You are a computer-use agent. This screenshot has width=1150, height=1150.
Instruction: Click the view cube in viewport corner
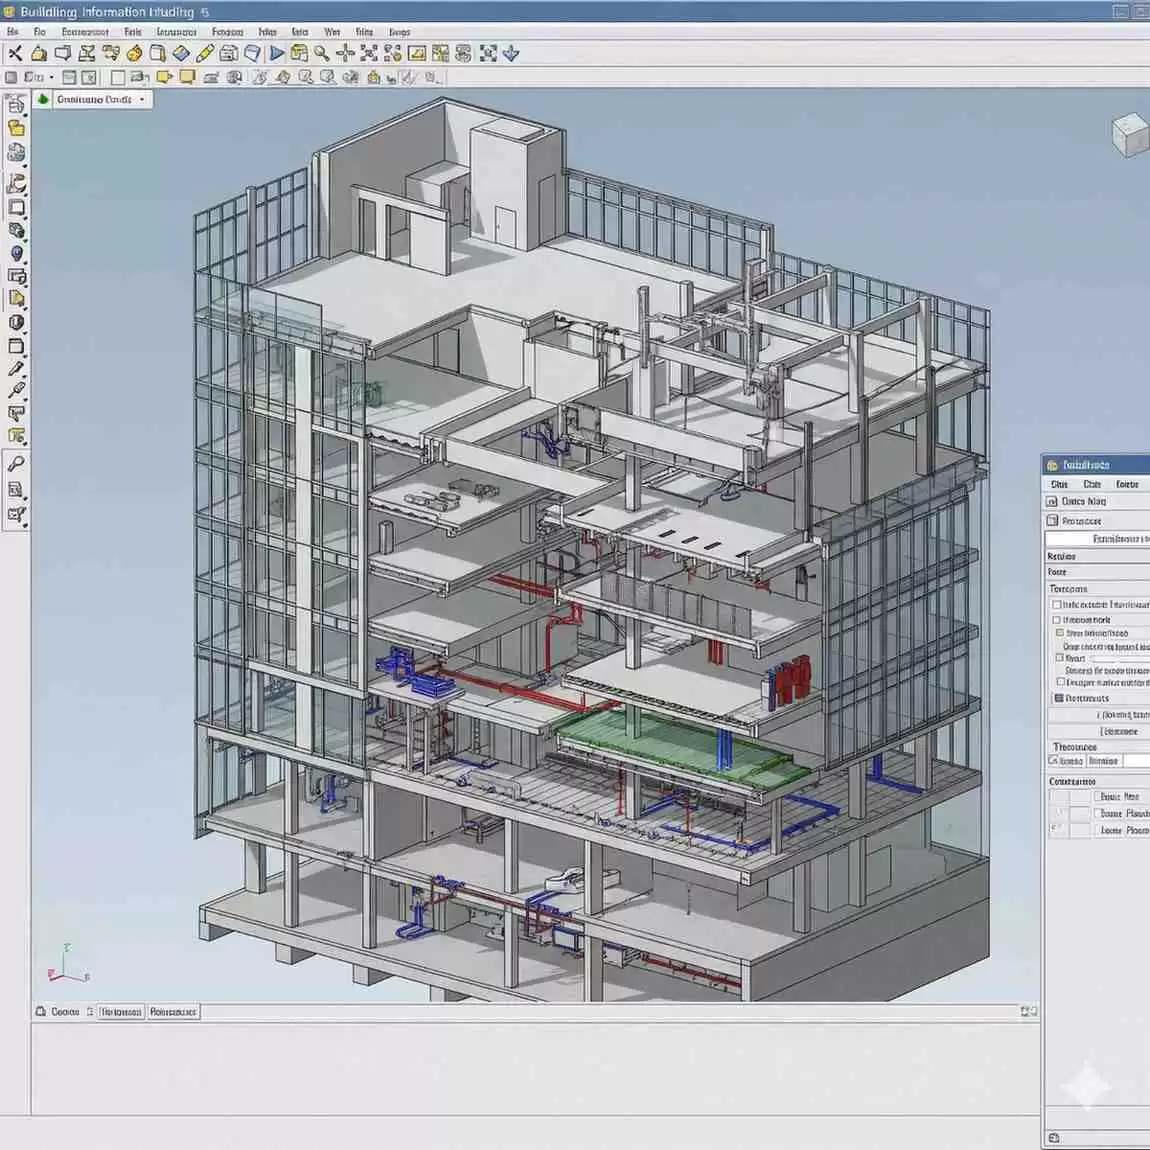point(1130,134)
